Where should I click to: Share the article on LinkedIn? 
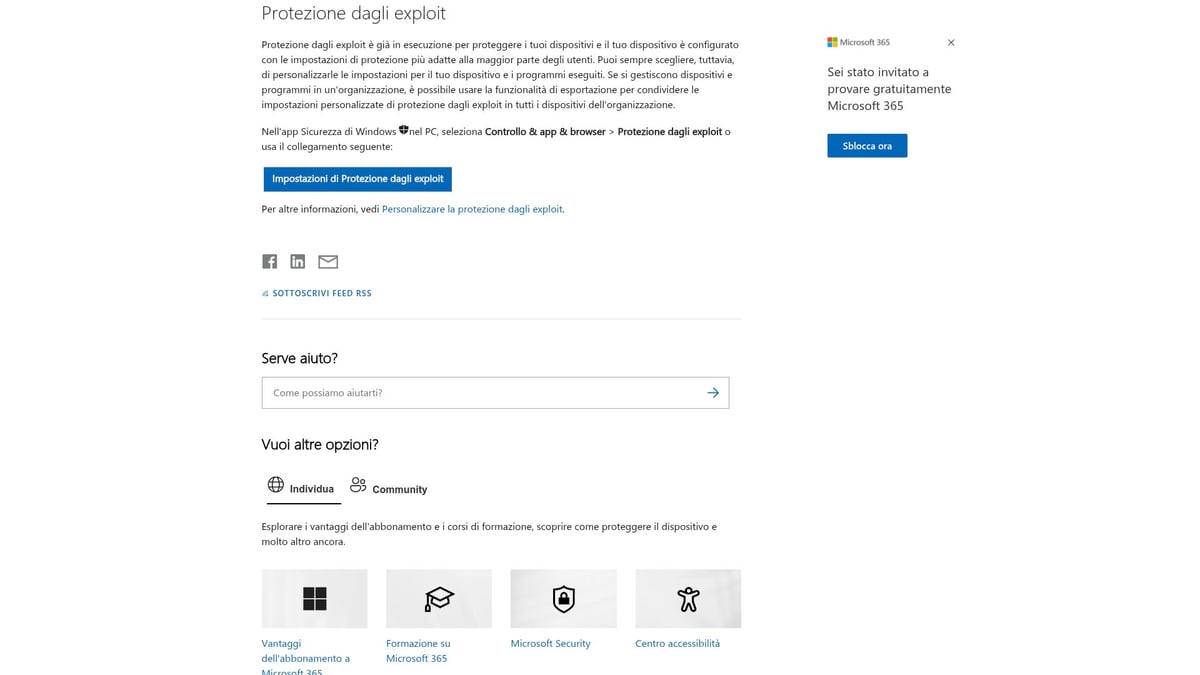coord(298,261)
